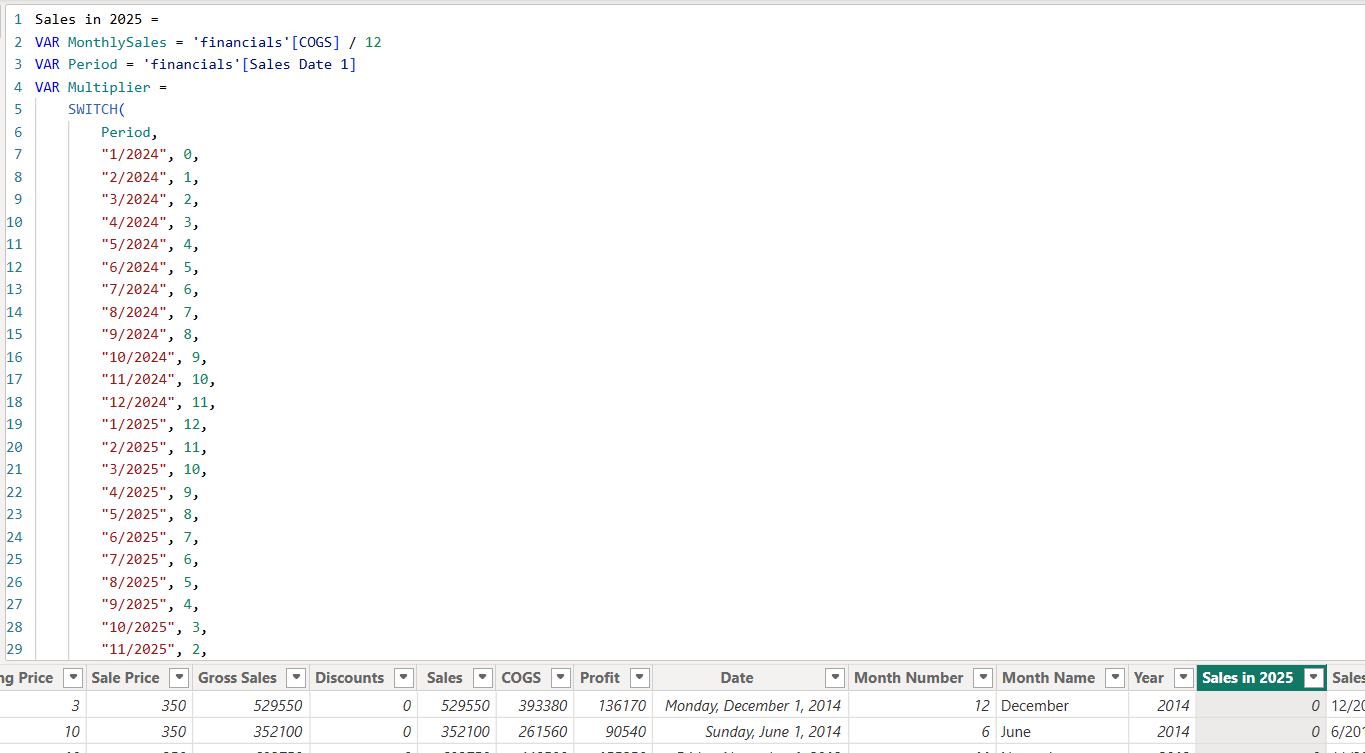1365x753 pixels.
Task: Click the Month Name cell June
Action: pyautogui.click(x=1063, y=732)
